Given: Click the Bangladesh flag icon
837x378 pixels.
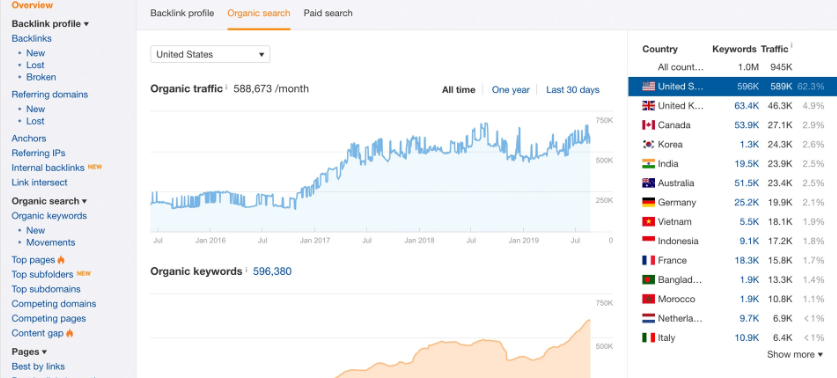Looking at the screenshot, I should pyautogui.click(x=649, y=280).
